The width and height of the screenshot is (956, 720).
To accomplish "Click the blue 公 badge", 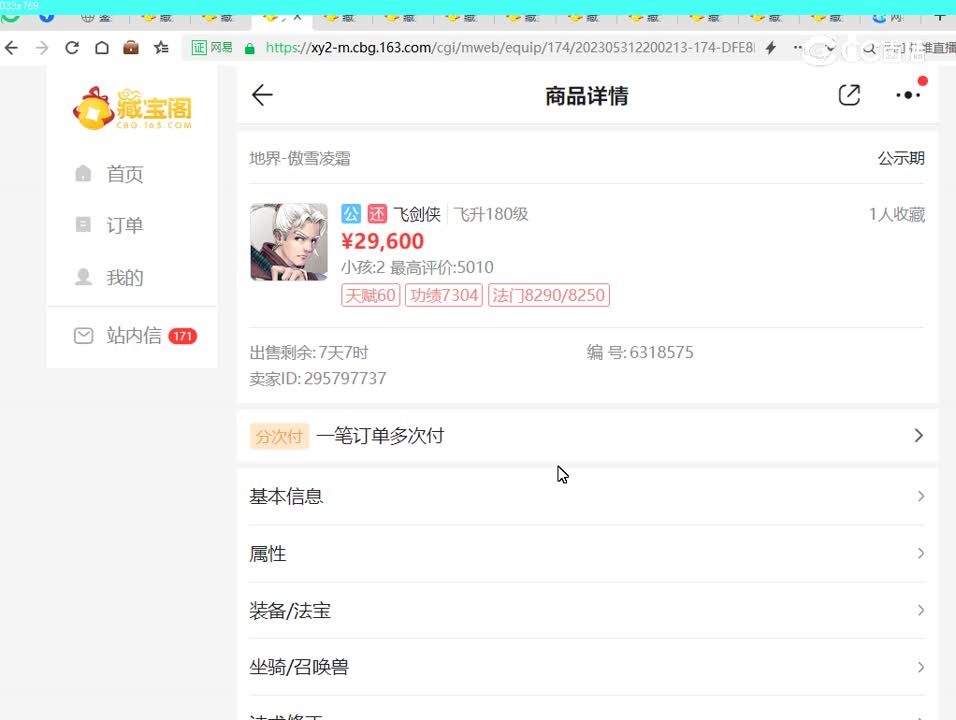I will pos(351,214).
